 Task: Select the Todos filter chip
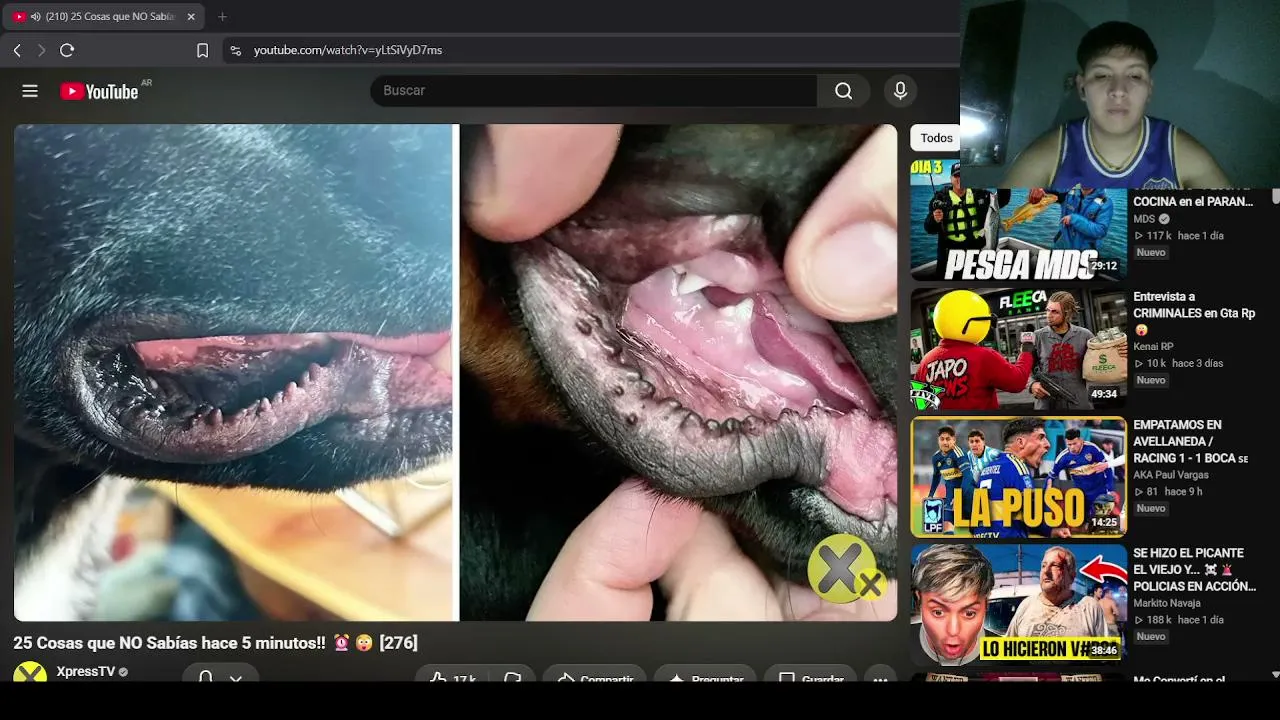936,138
